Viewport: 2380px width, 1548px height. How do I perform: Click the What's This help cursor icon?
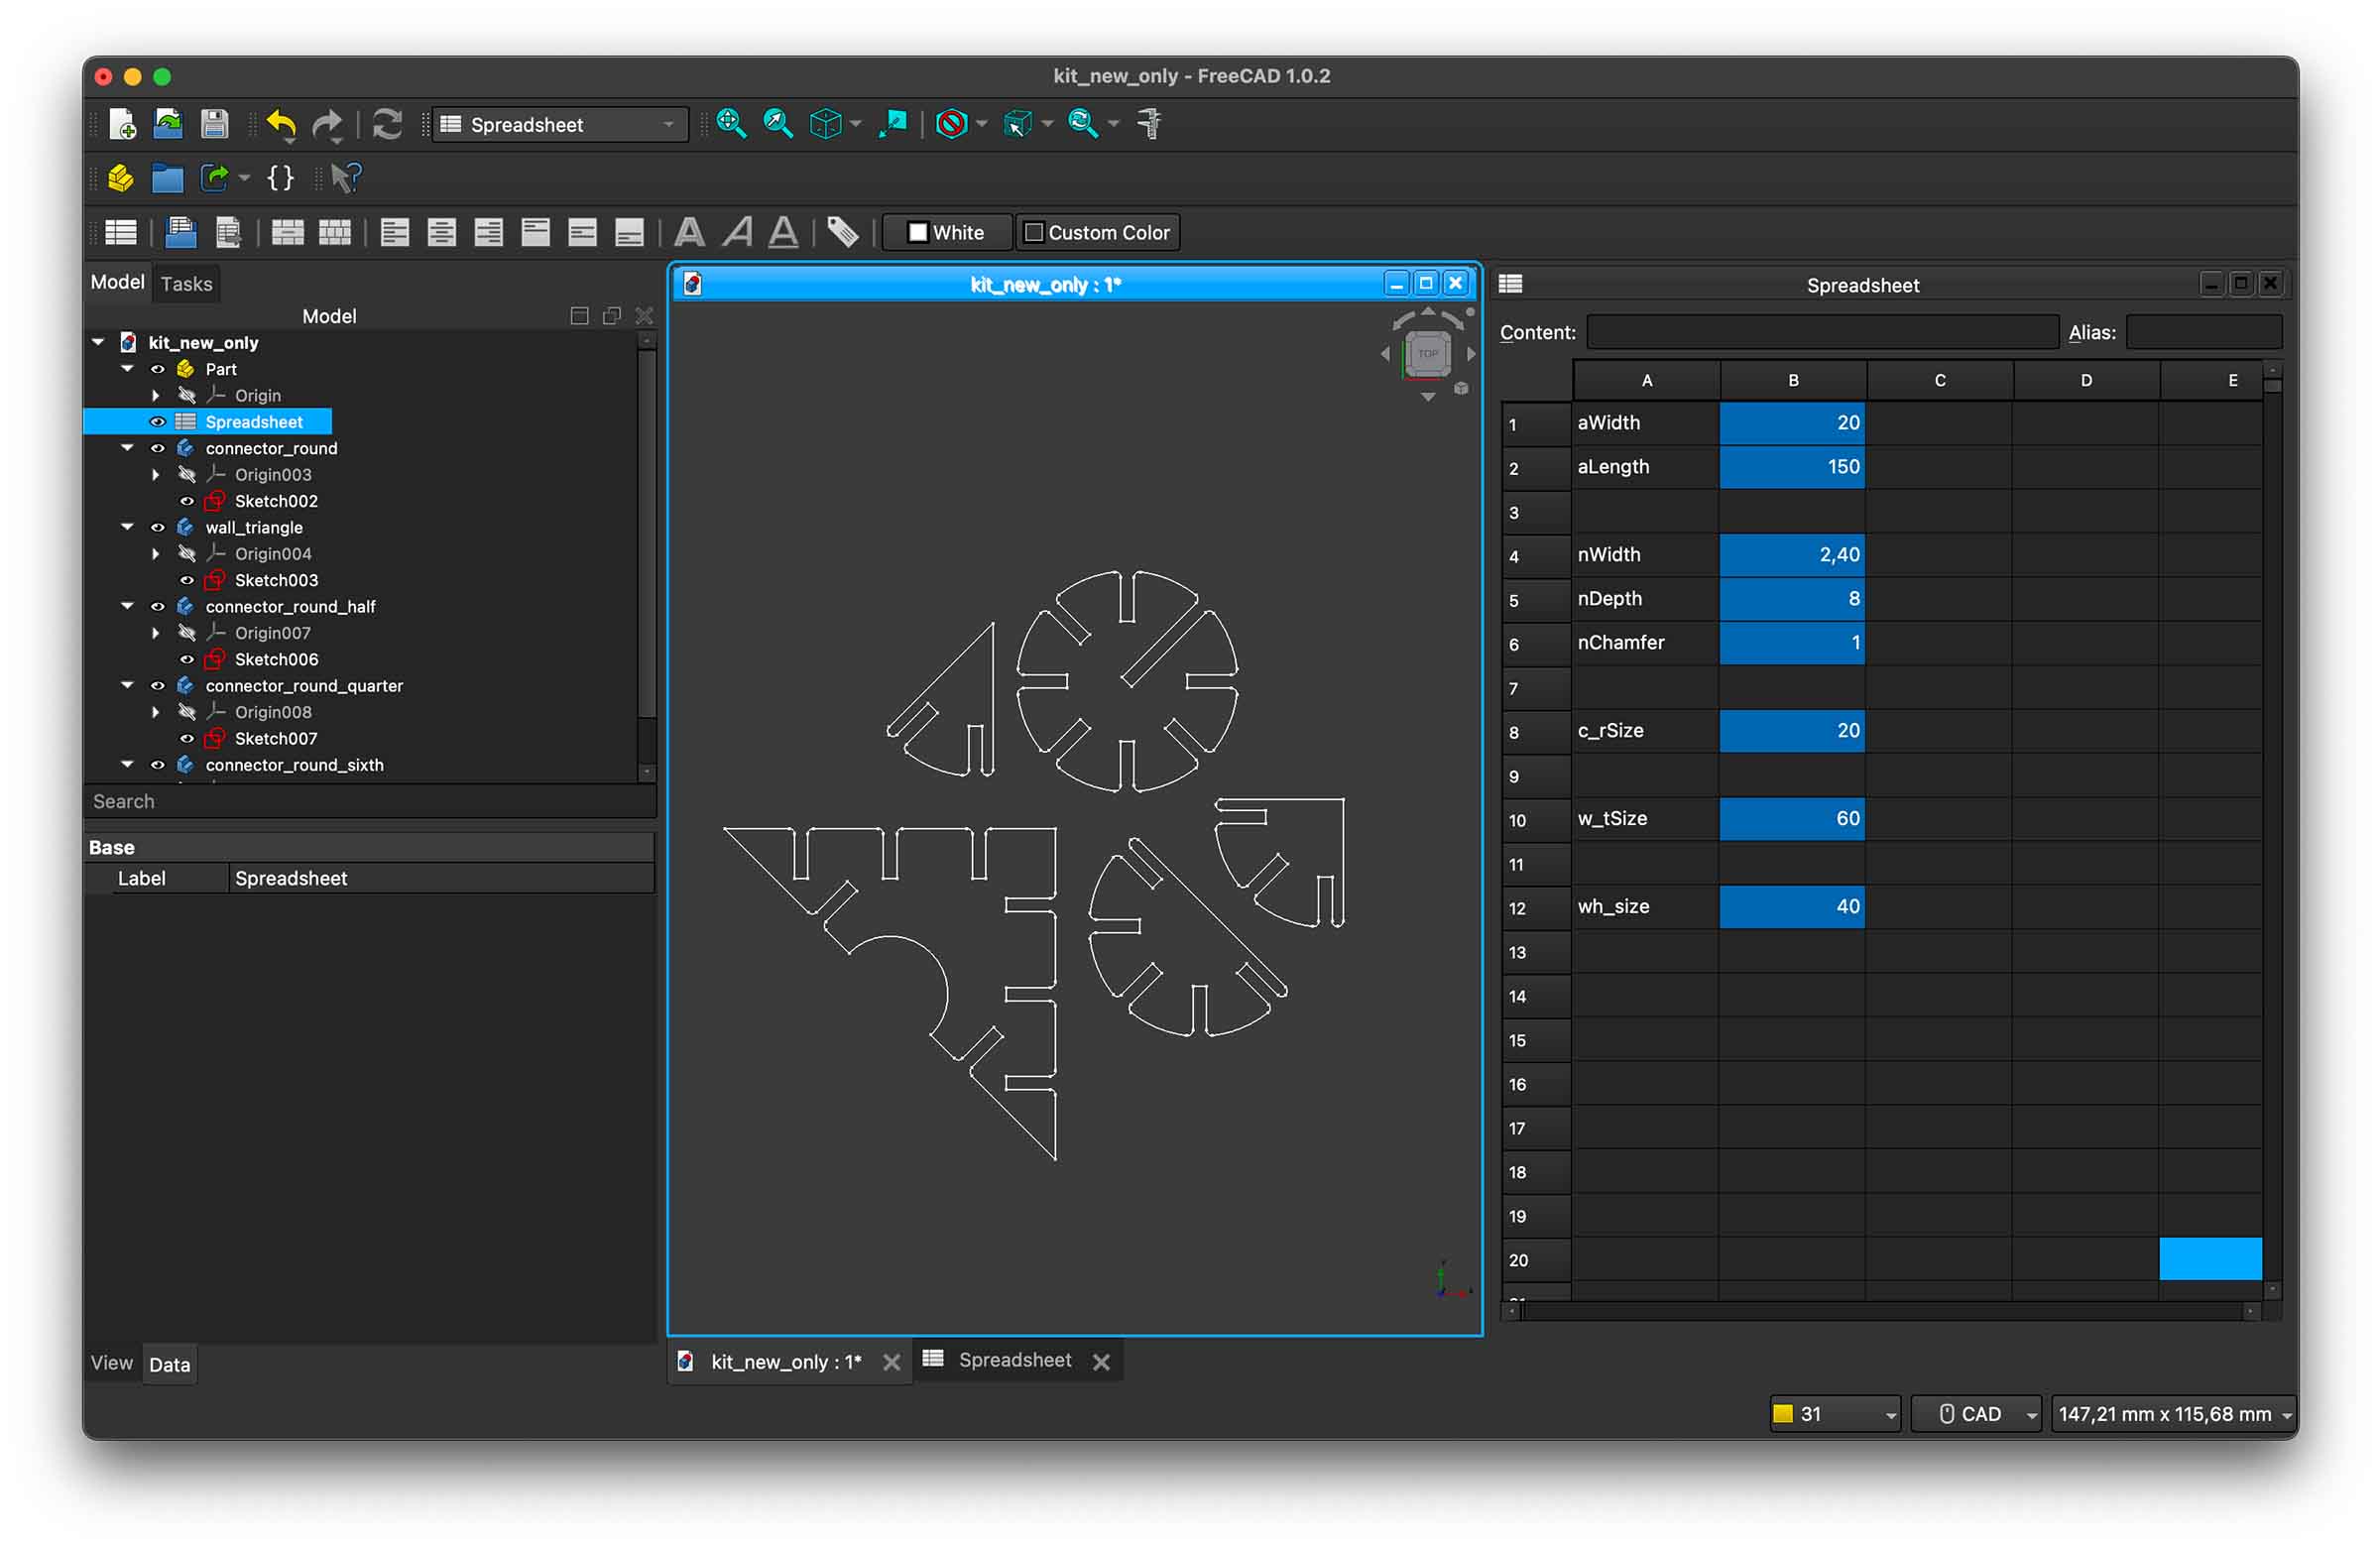tap(345, 178)
